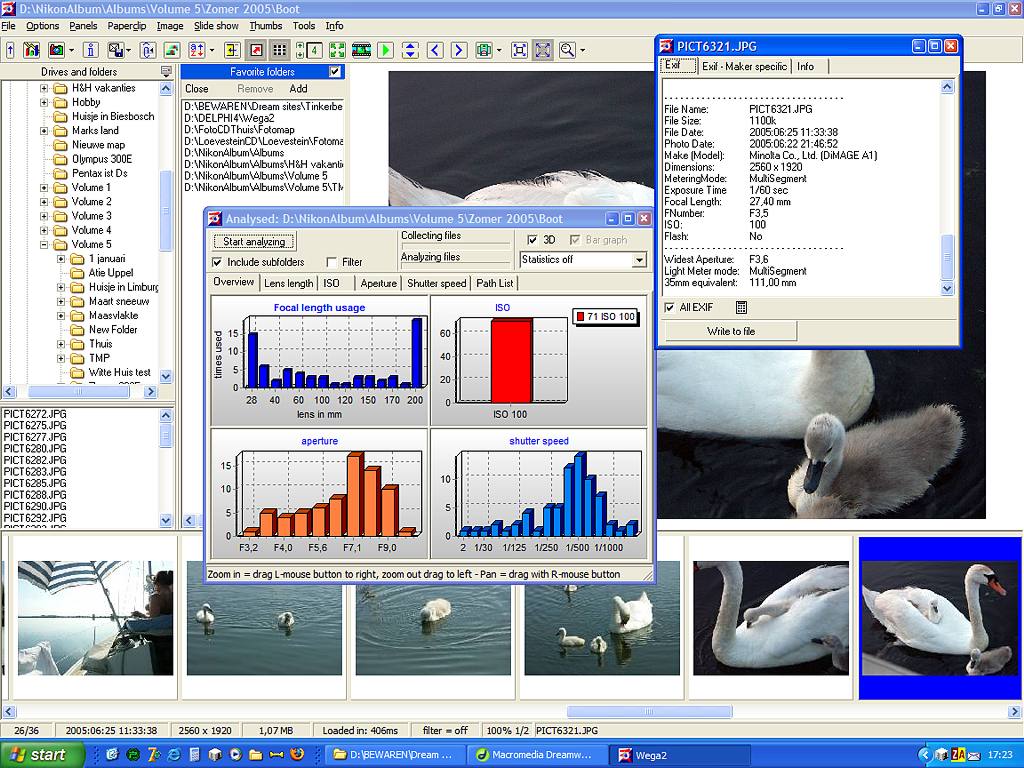Click the magnifier zoom icon in toolbar

[567, 50]
